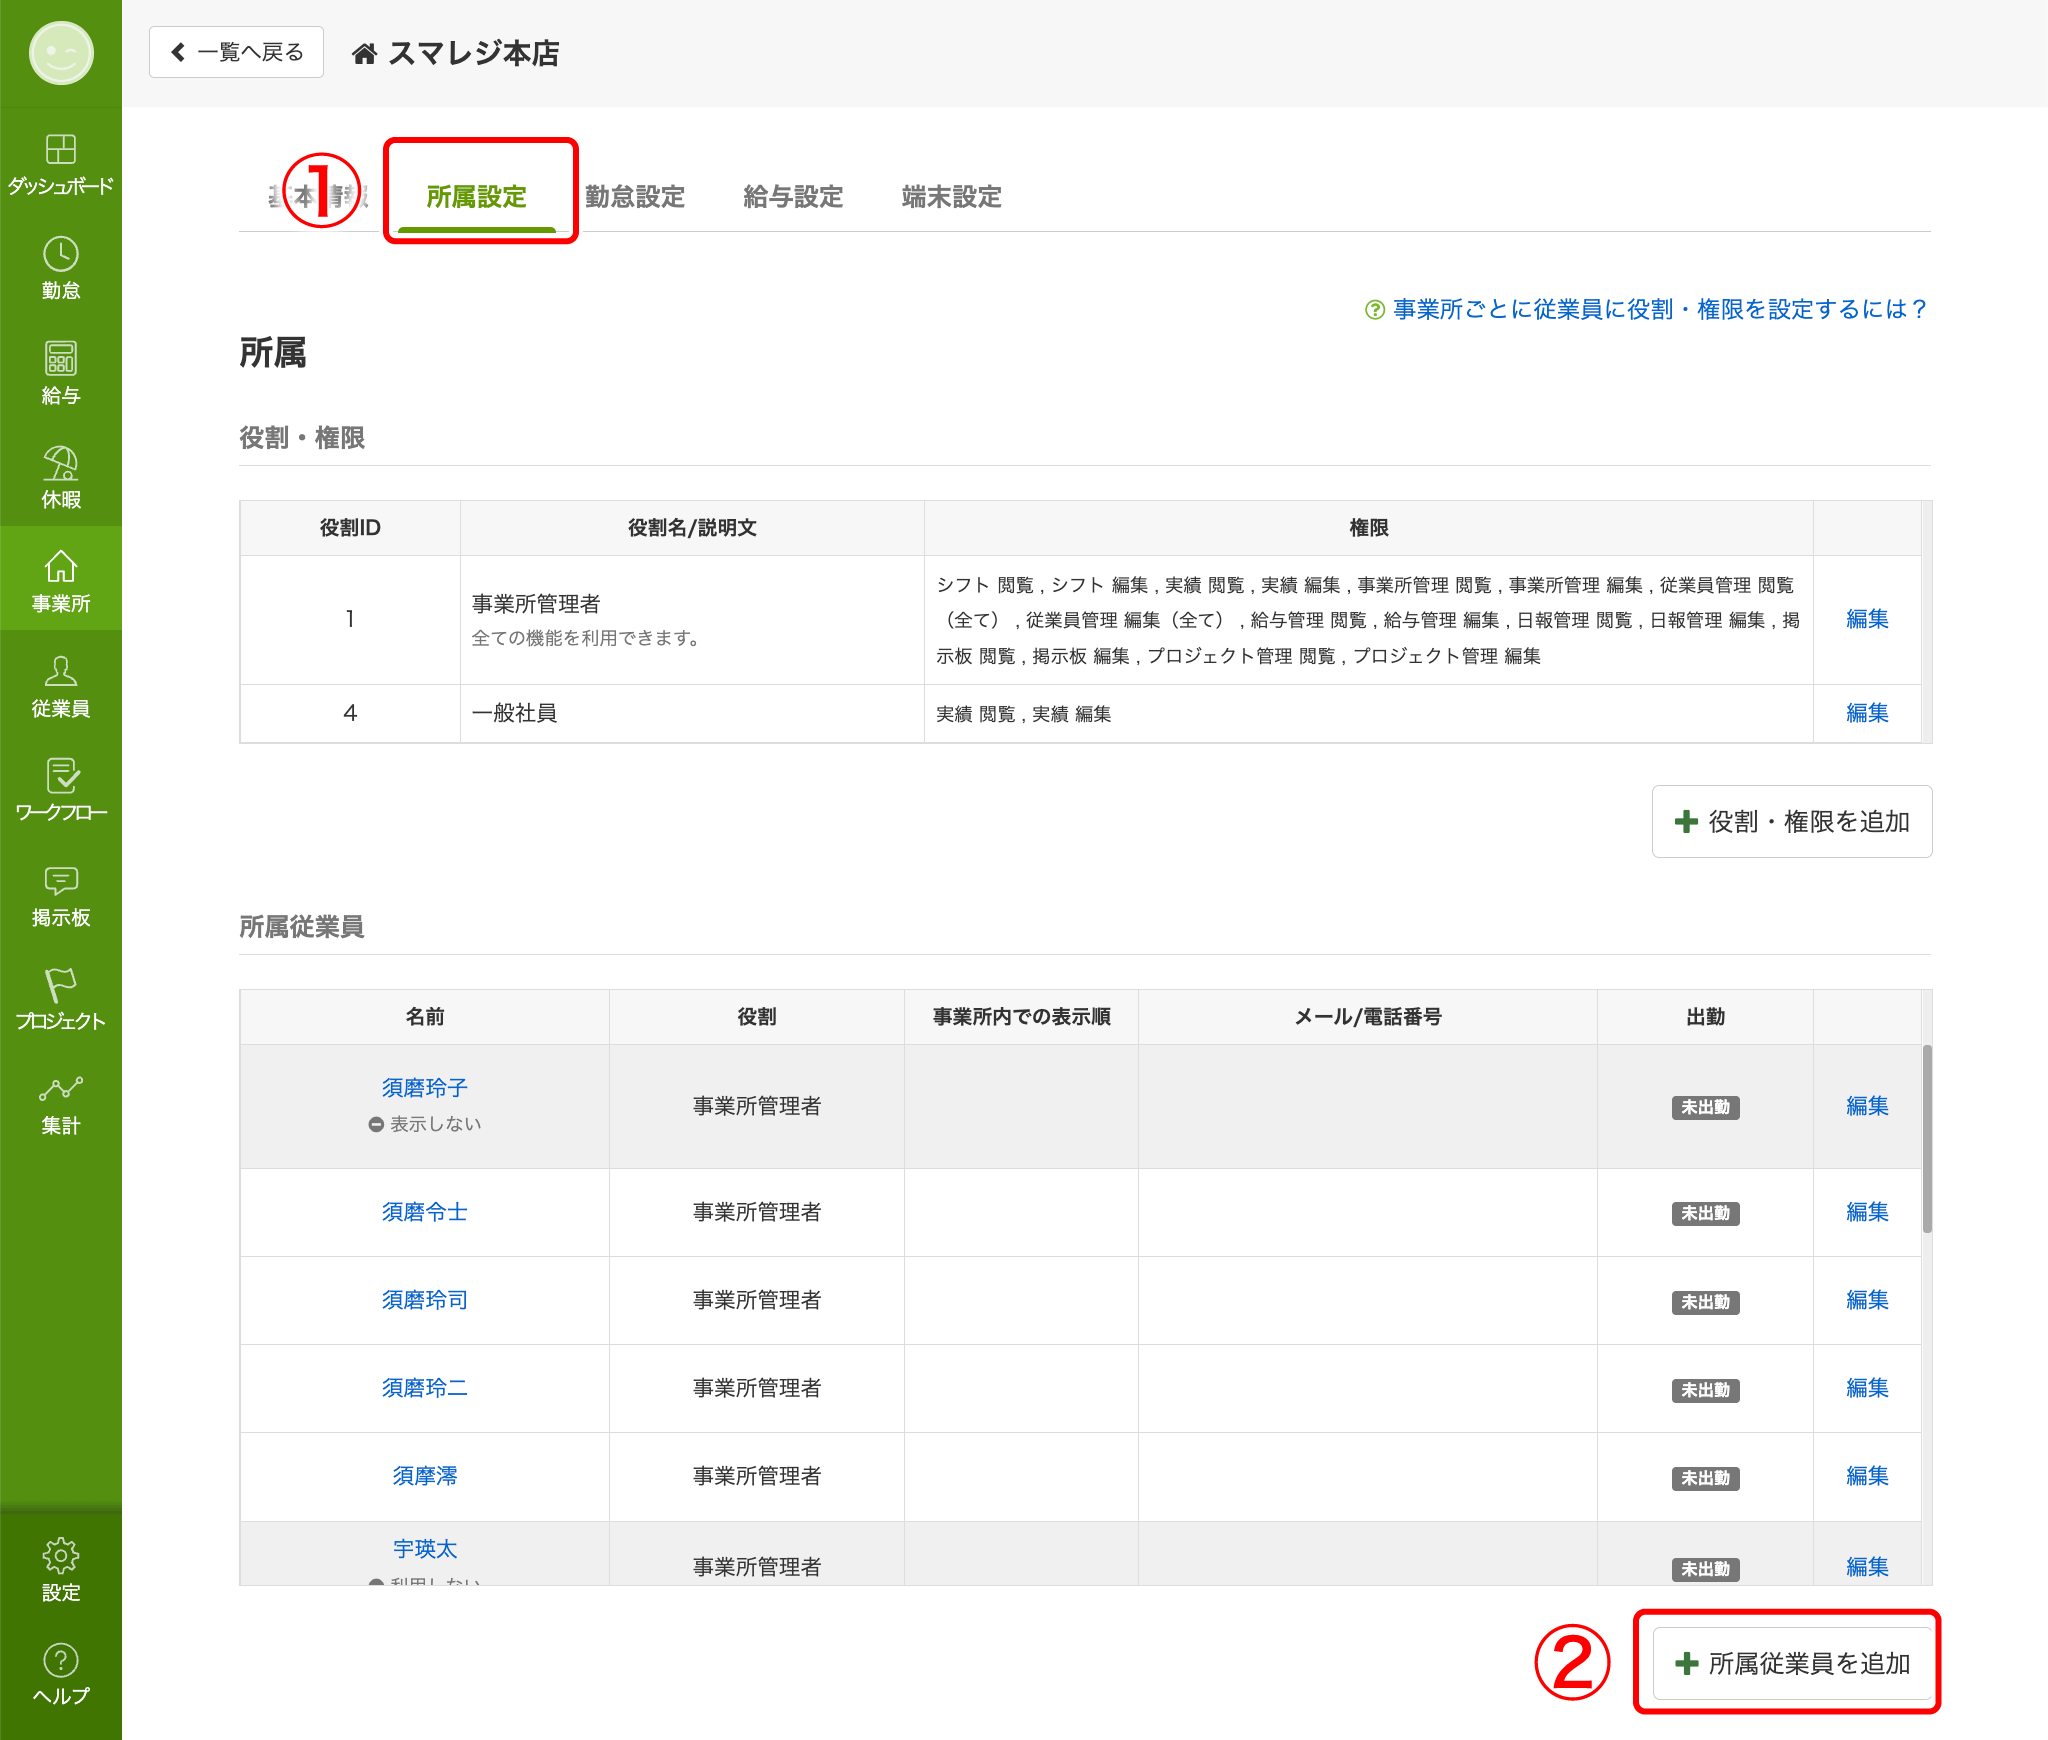Click 未出勤 badge in 須磨令士 row
The width and height of the screenshot is (2048, 1740).
tap(1705, 1213)
